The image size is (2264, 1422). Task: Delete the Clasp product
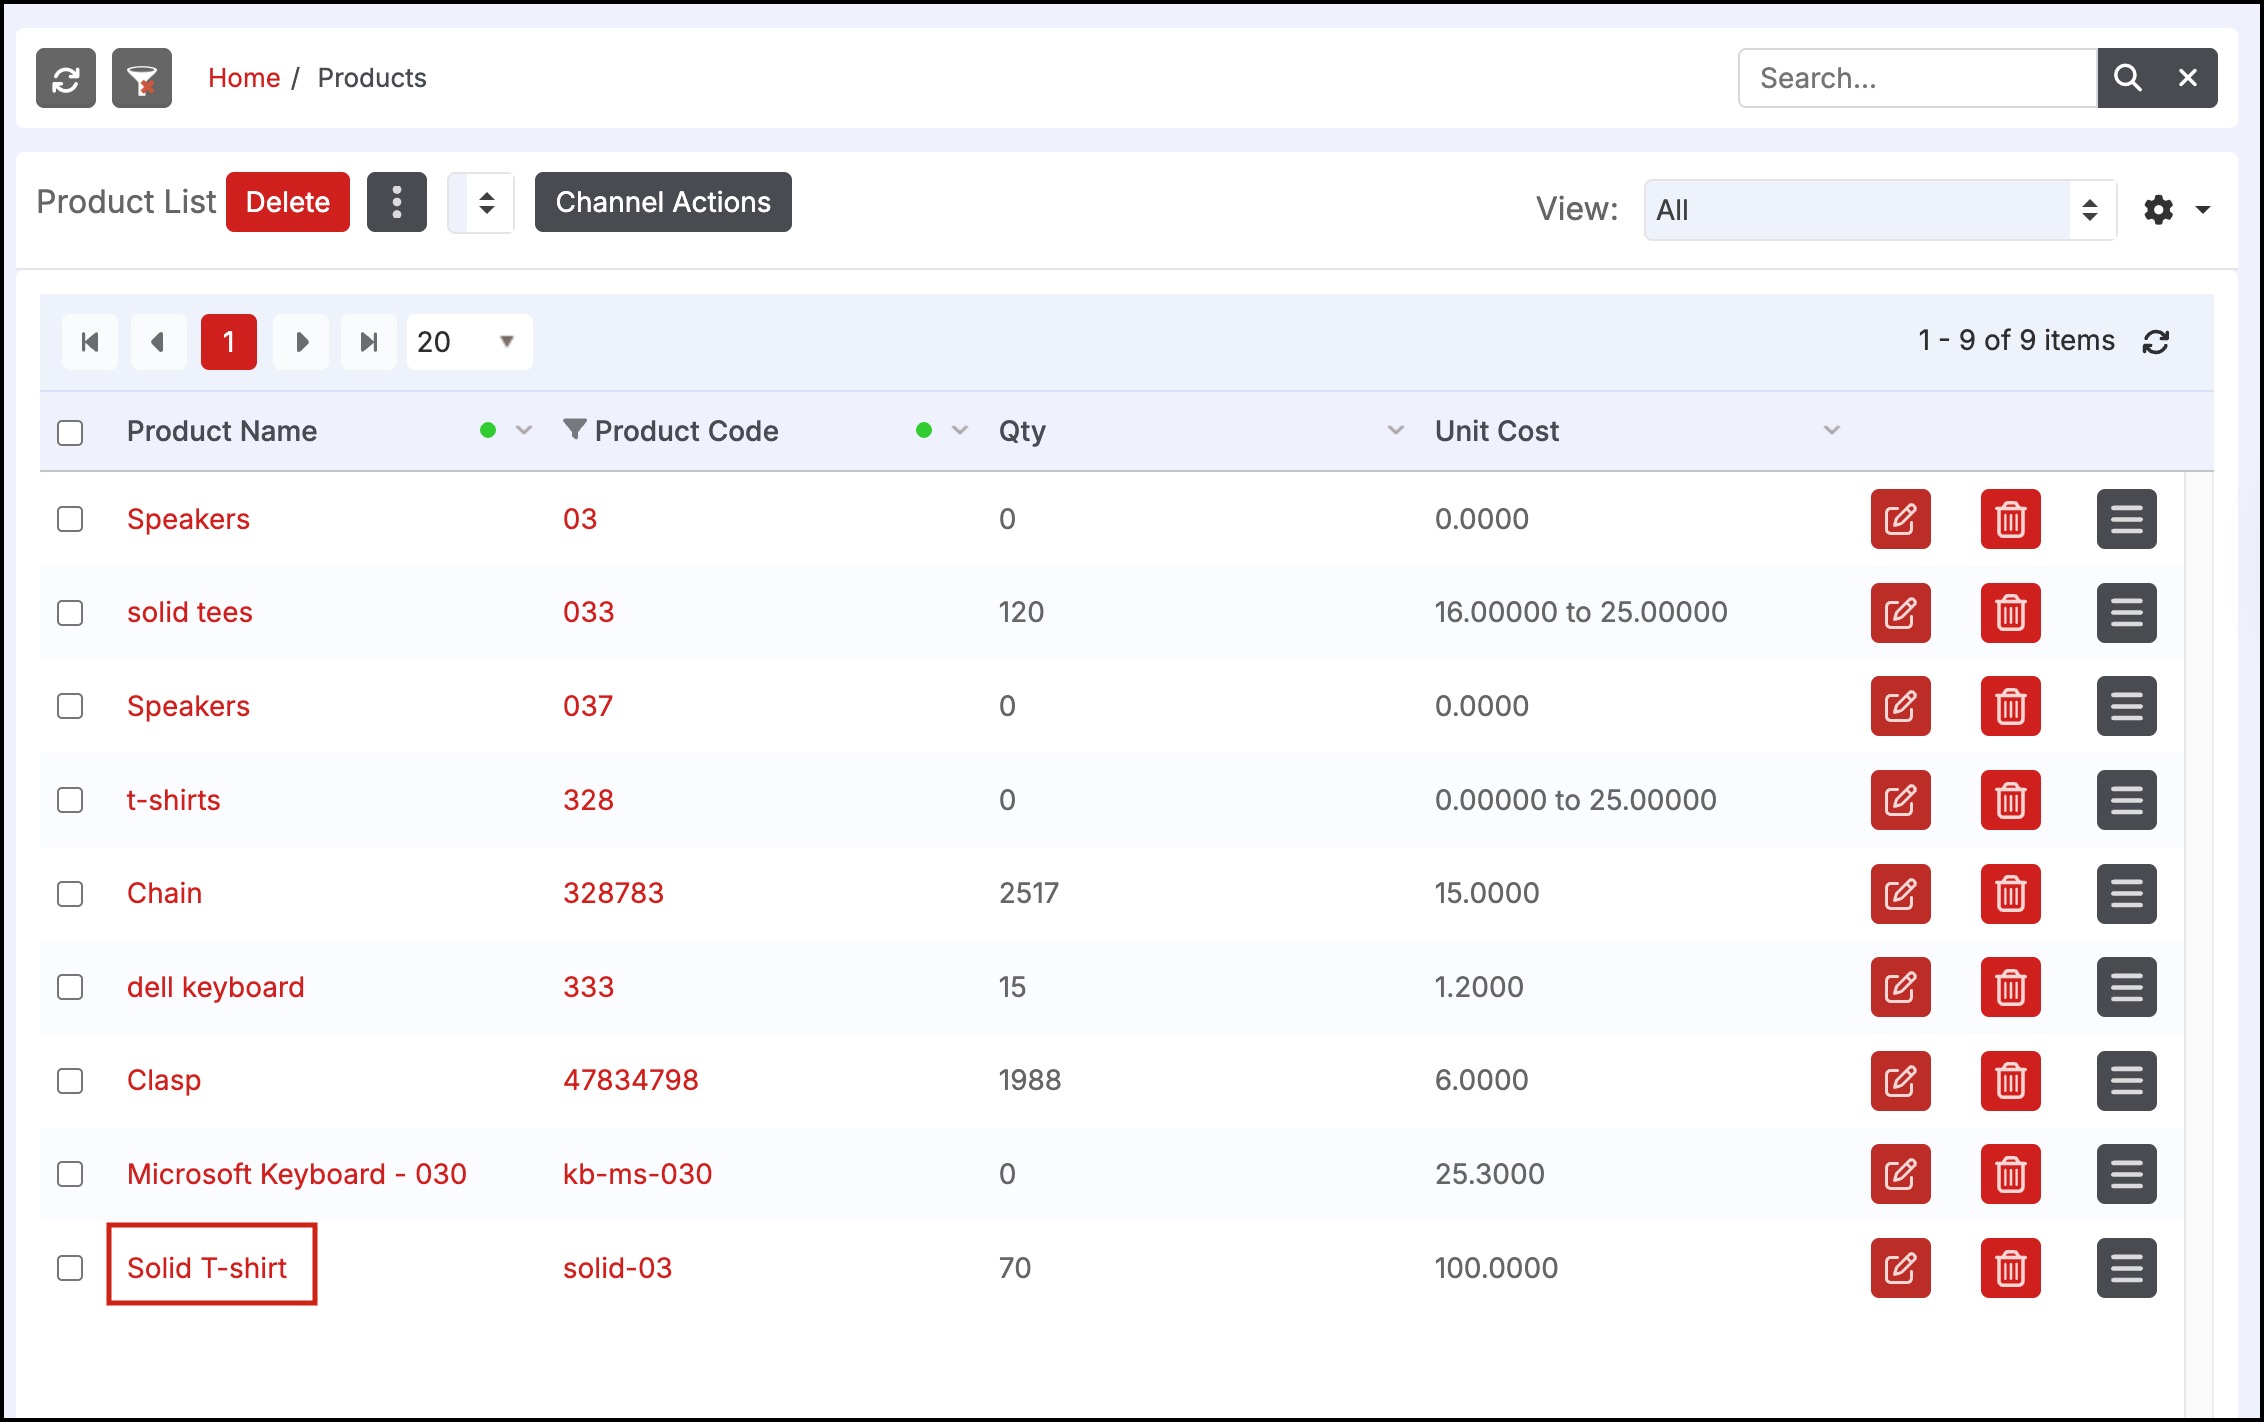[x=2011, y=1081]
